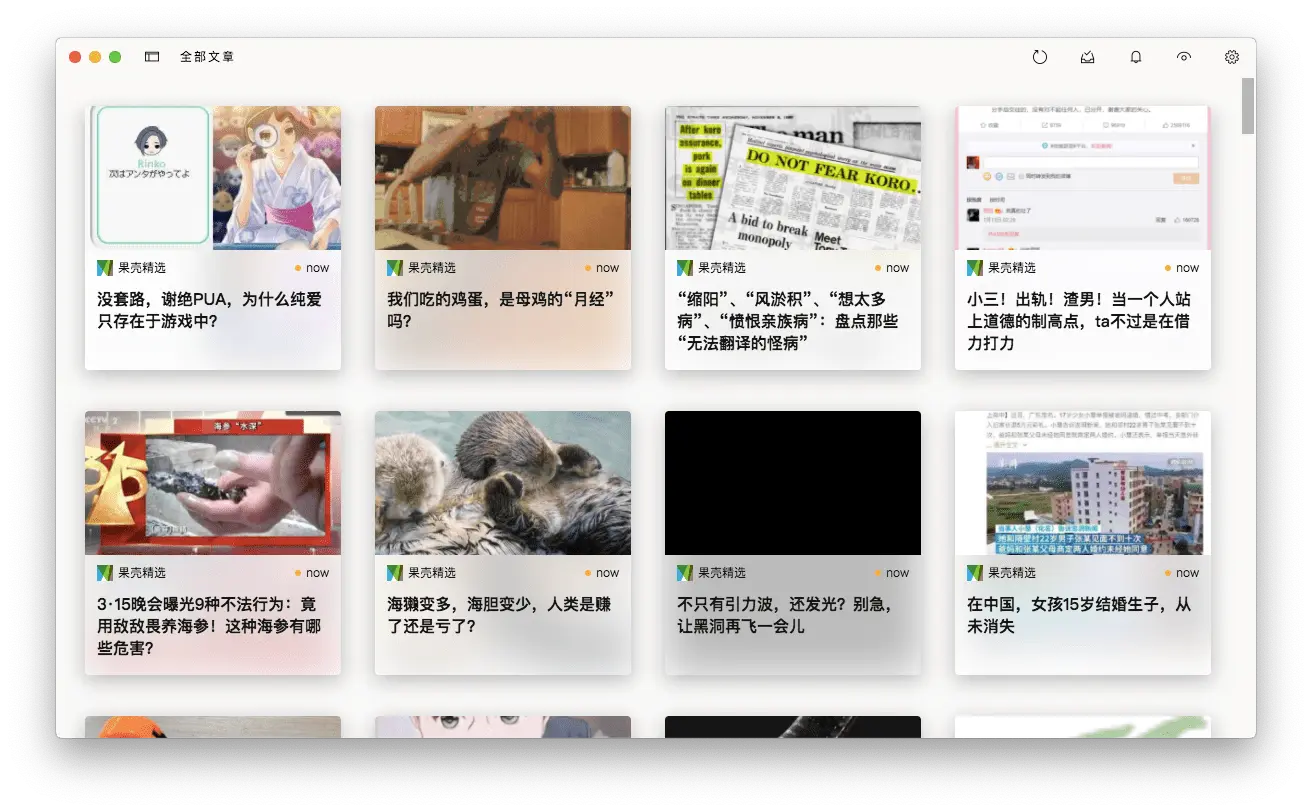
Task: Click the black thumbnail of black hole article
Action: [x=792, y=482]
